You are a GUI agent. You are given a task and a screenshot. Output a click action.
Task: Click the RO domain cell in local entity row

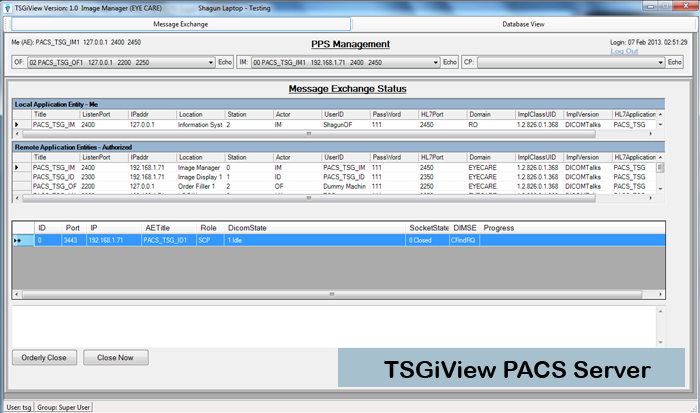pyautogui.click(x=491, y=125)
